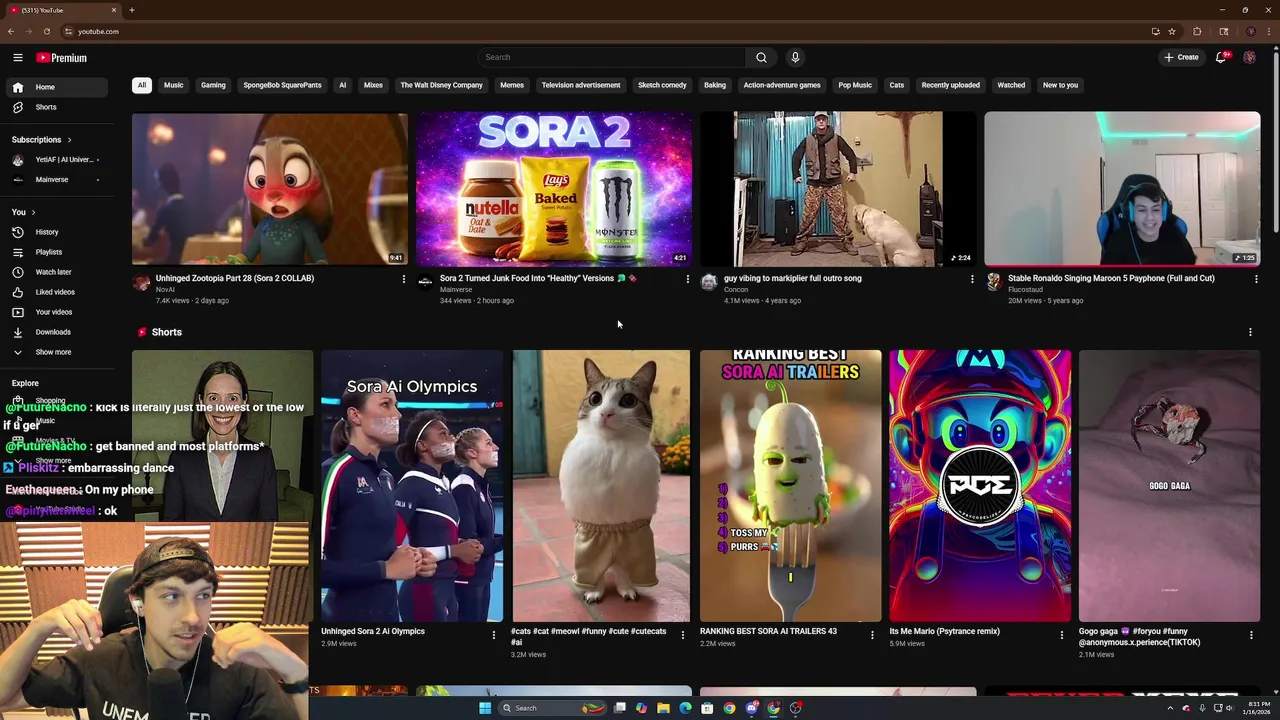
Task: Select the Memes filter chip
Action: pos(512,85)
